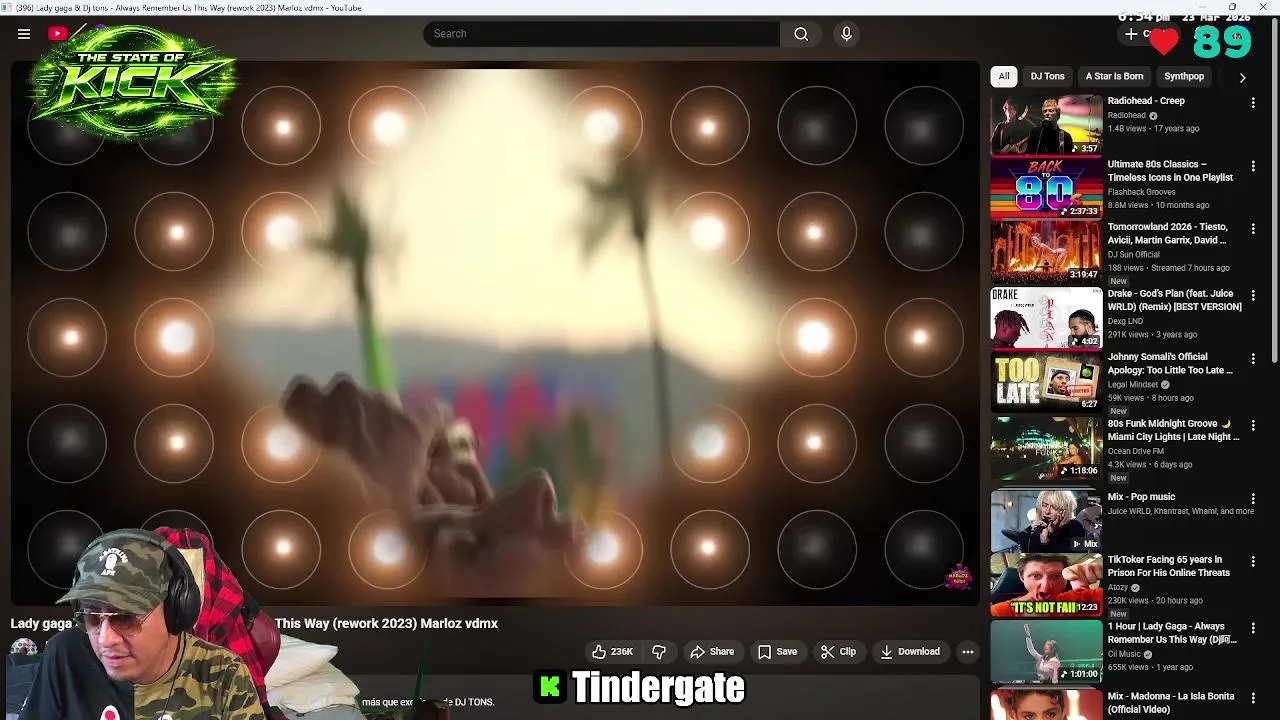Screen dimensions: 1280x720
Task: Open options for 1 Hour Lady Gaga video
Action: 1253,628
